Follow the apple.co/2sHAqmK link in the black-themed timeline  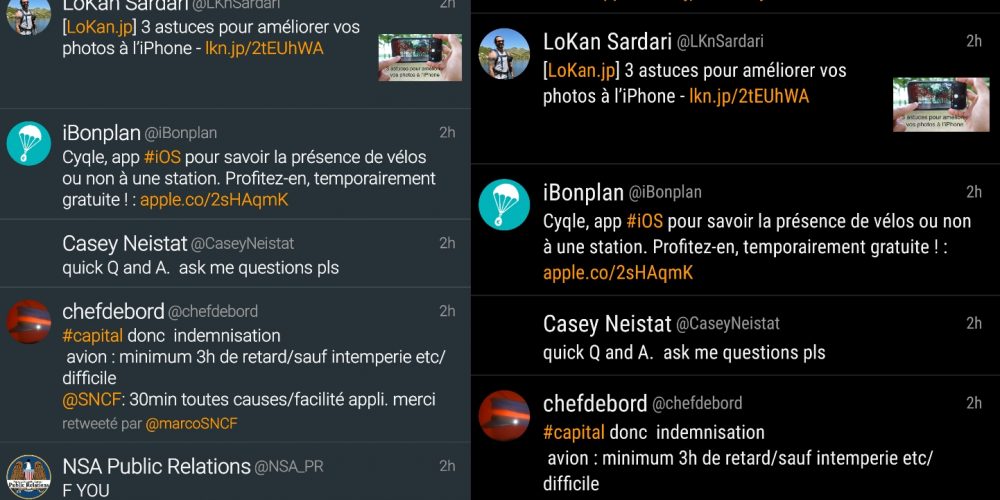[x=618, y=273]
